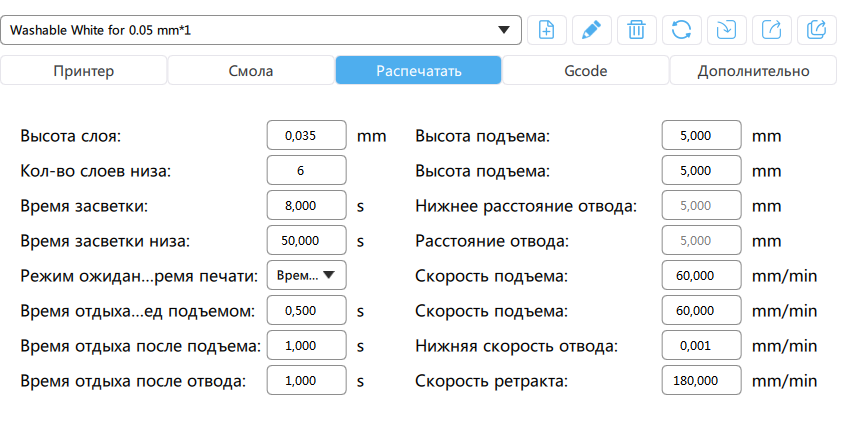The width and height of the screenshot is (842, 444).
Task: Open the Washable White profile dropdown
Action: [x=261, y=30]
